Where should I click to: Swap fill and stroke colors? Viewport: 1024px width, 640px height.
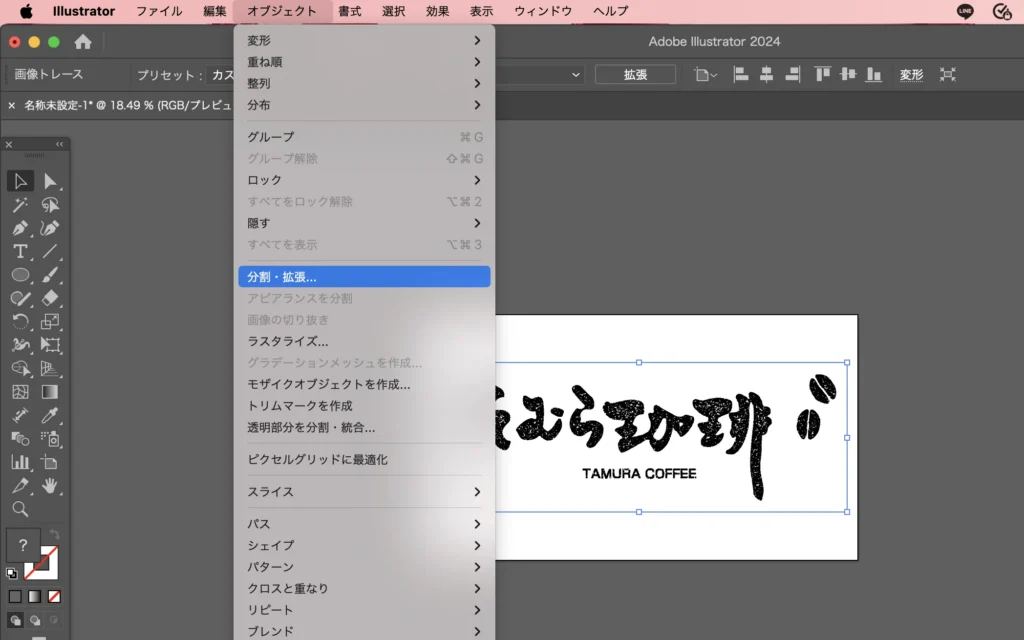coord(54,535)
